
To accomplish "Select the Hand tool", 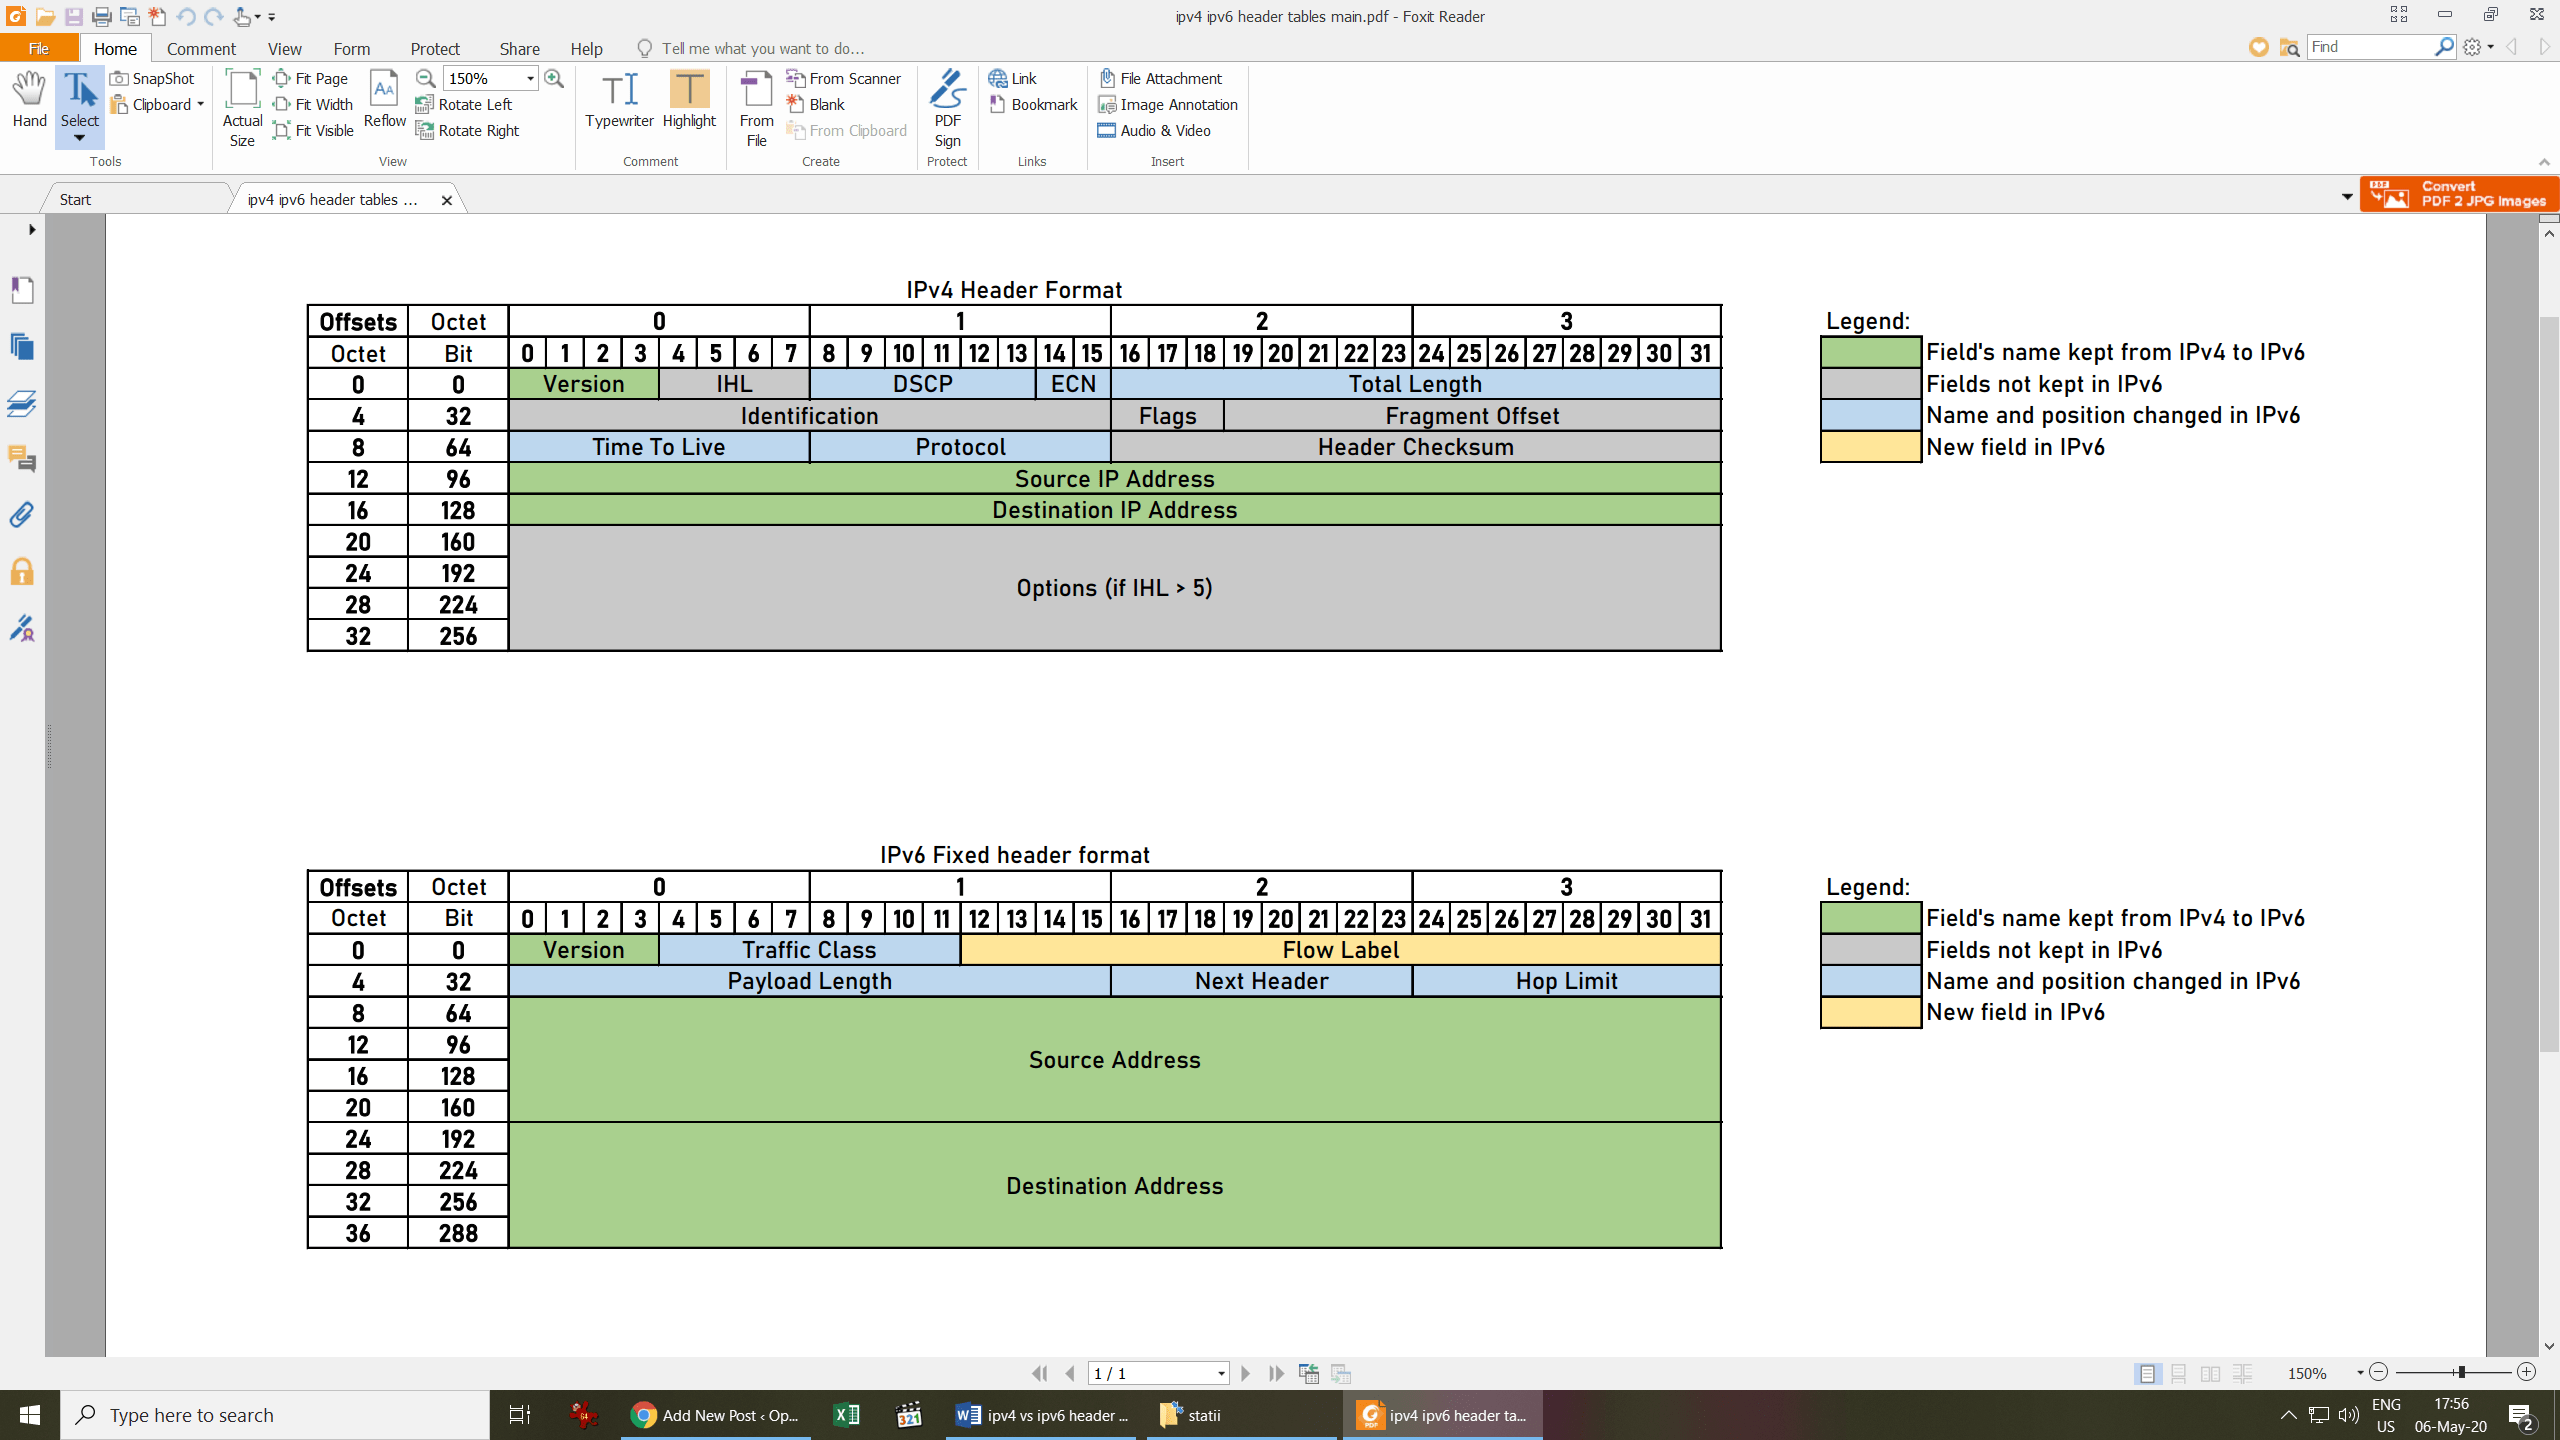I will pyautogui.click(x=29, y=100).
